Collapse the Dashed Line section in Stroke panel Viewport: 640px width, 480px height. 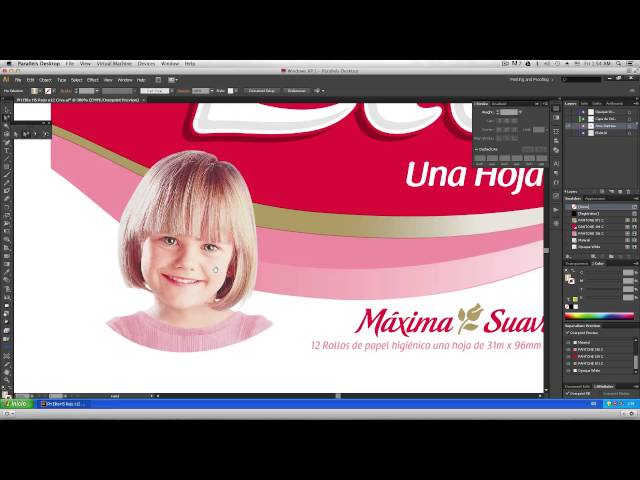click(476, 149)
